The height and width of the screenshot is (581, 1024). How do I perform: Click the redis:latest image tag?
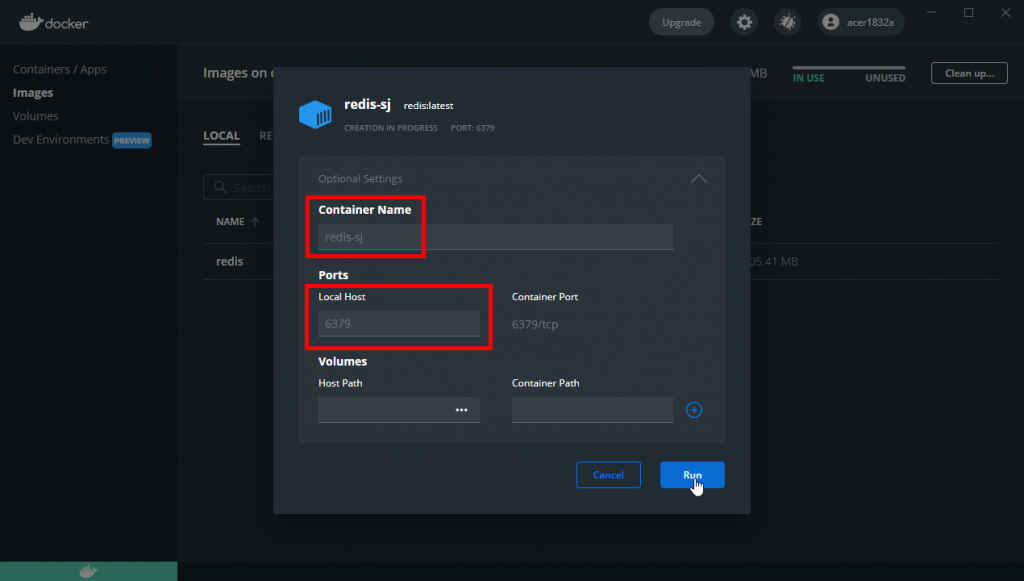[x=428, y=106]
